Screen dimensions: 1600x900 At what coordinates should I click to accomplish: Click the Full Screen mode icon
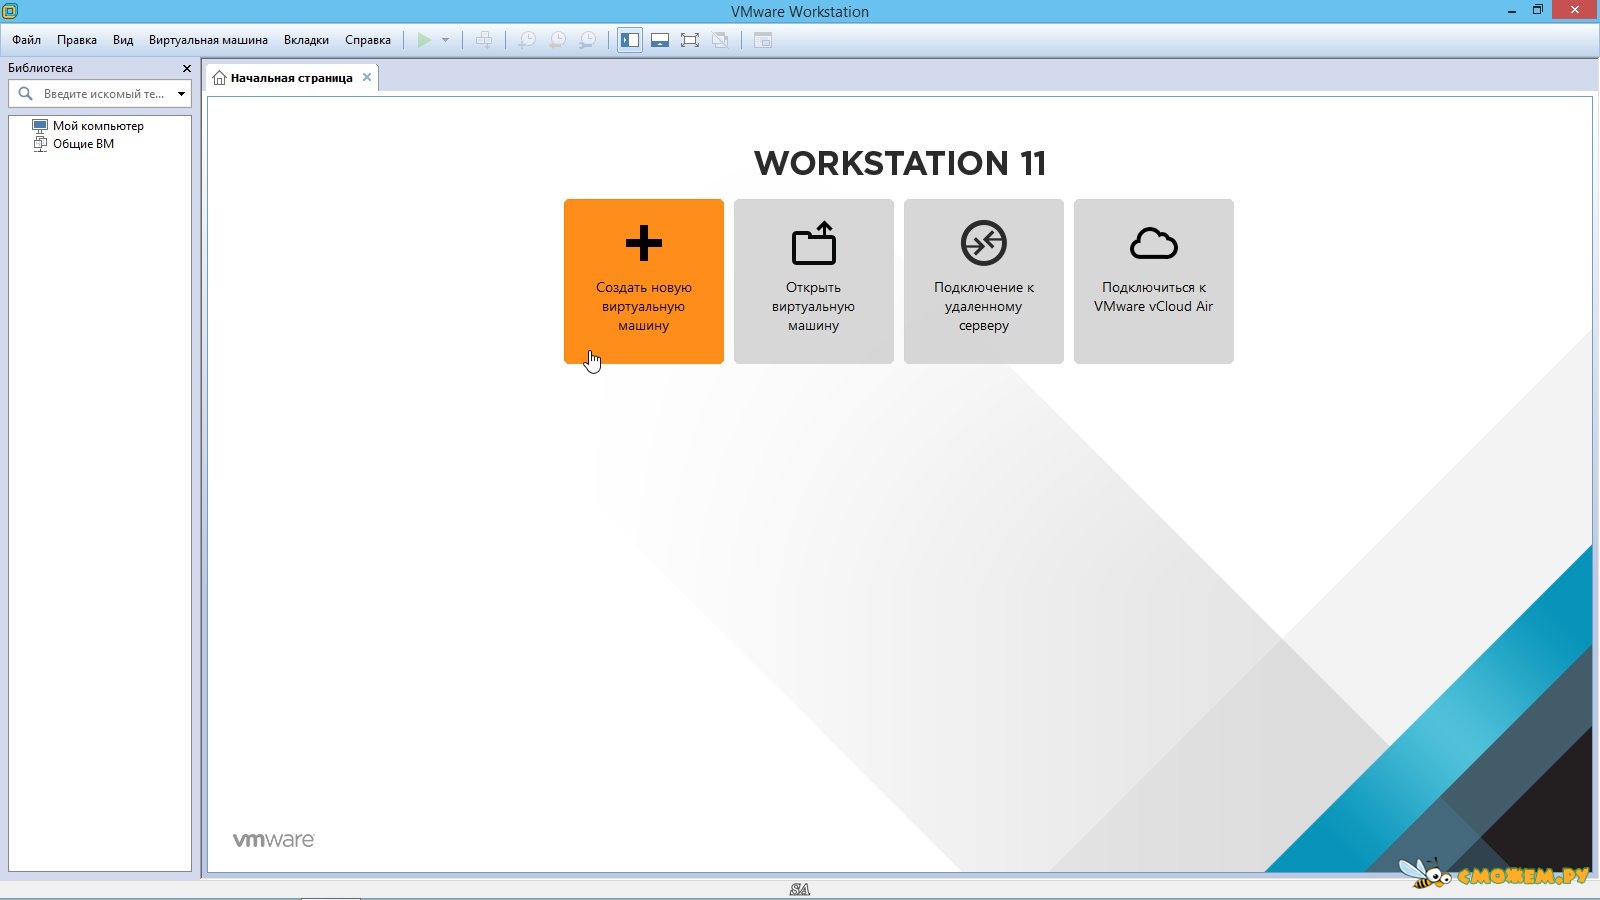pos(690,40)
